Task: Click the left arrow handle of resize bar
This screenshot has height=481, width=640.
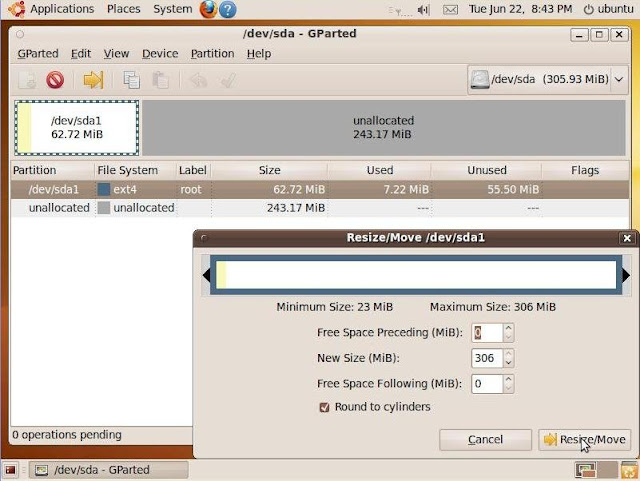Action: click(x=206, y=275)
